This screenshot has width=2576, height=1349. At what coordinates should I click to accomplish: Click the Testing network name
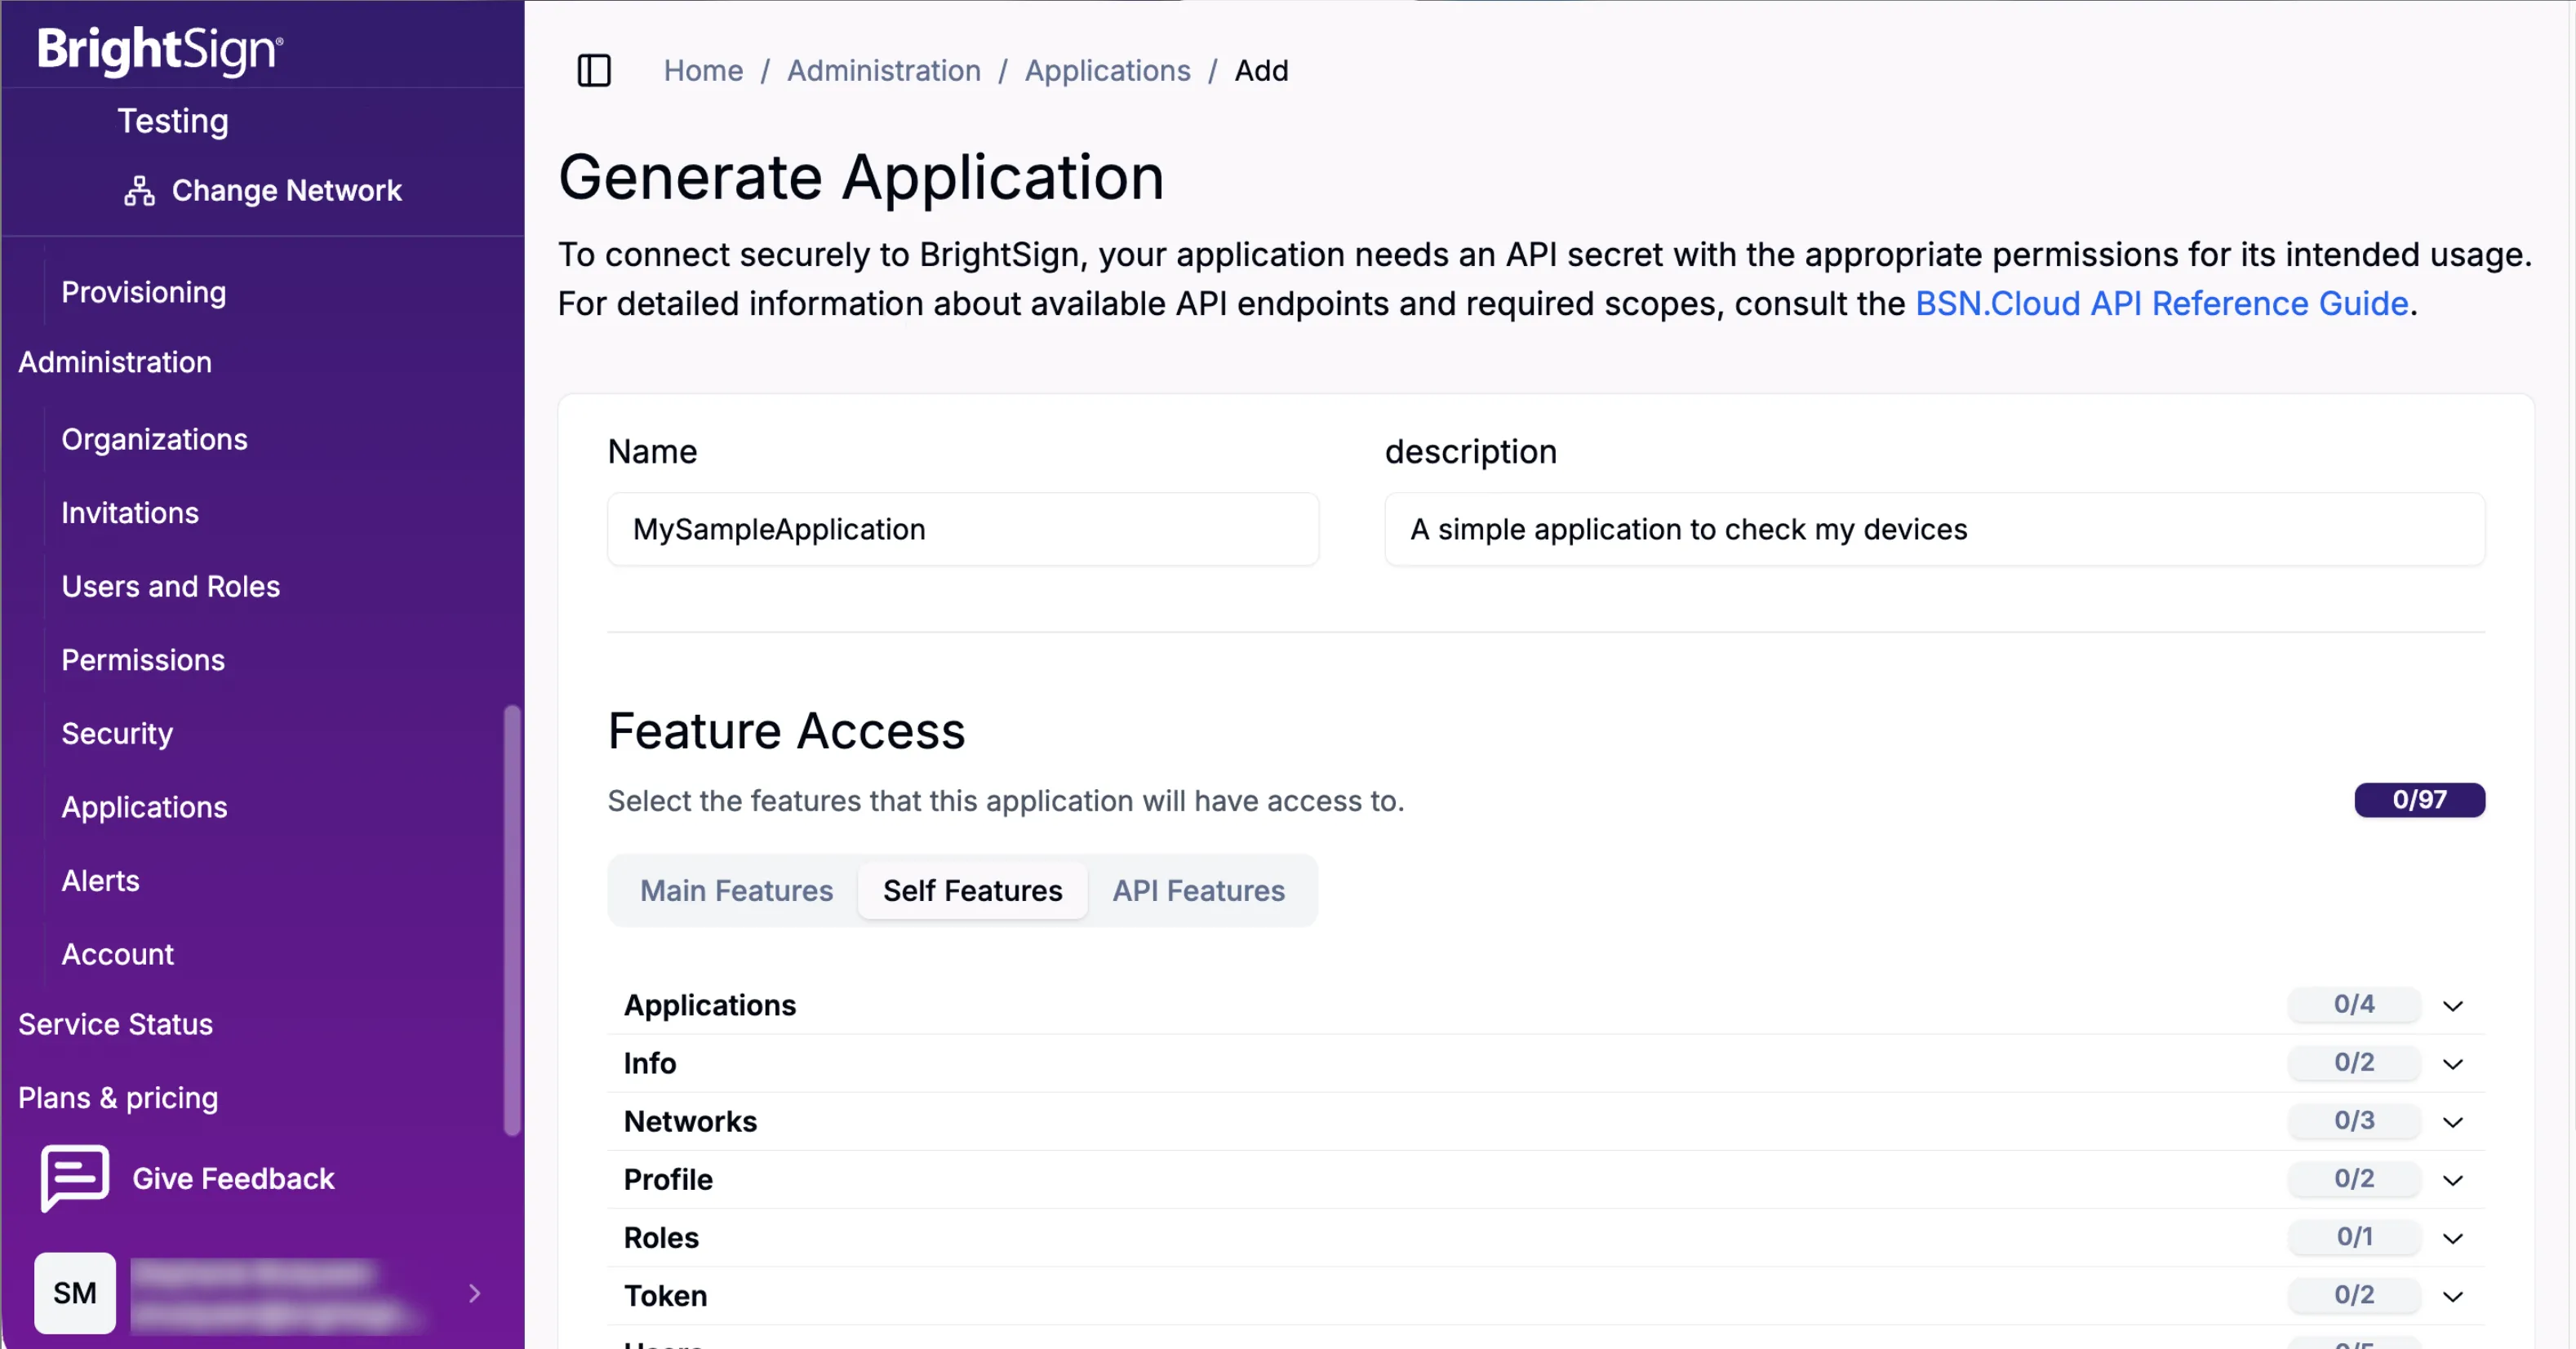click(x=173, y=121)
